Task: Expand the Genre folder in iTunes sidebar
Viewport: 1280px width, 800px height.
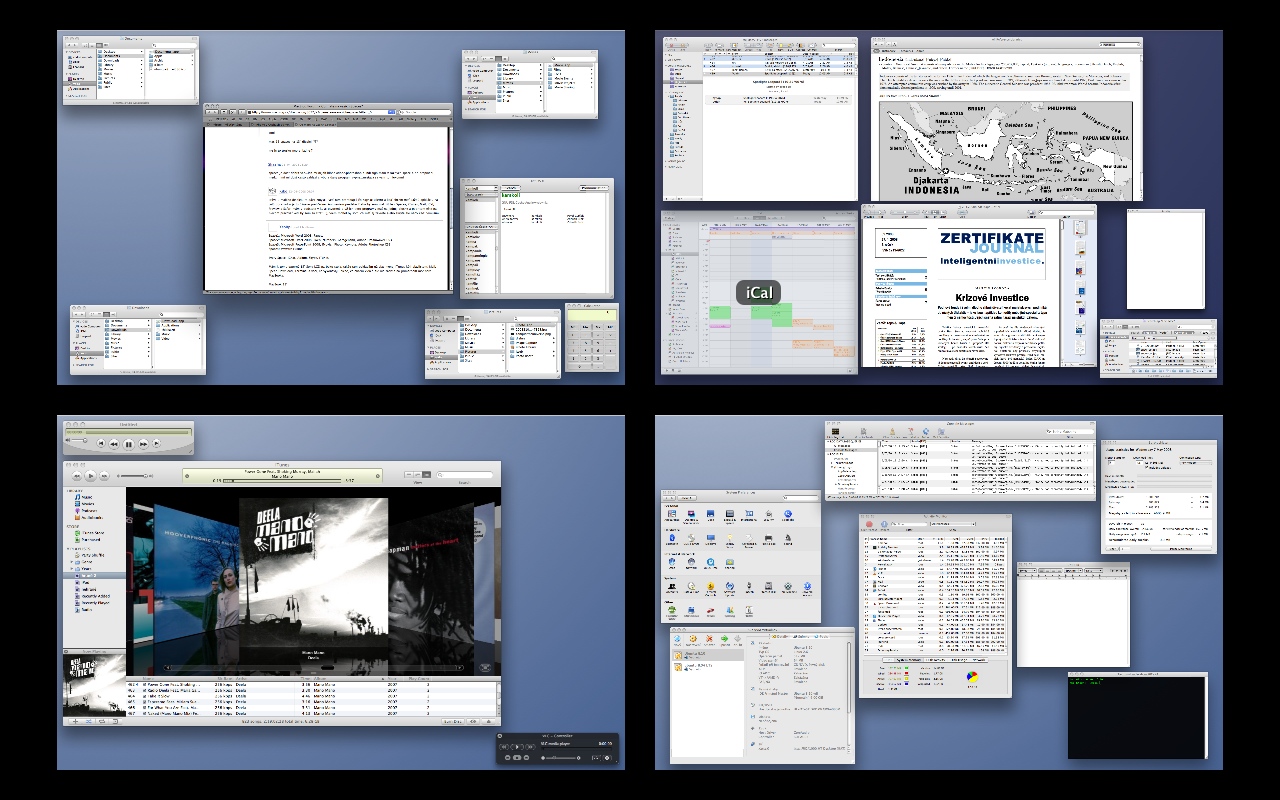Action: pyautogui.click(x=72, y=562)
